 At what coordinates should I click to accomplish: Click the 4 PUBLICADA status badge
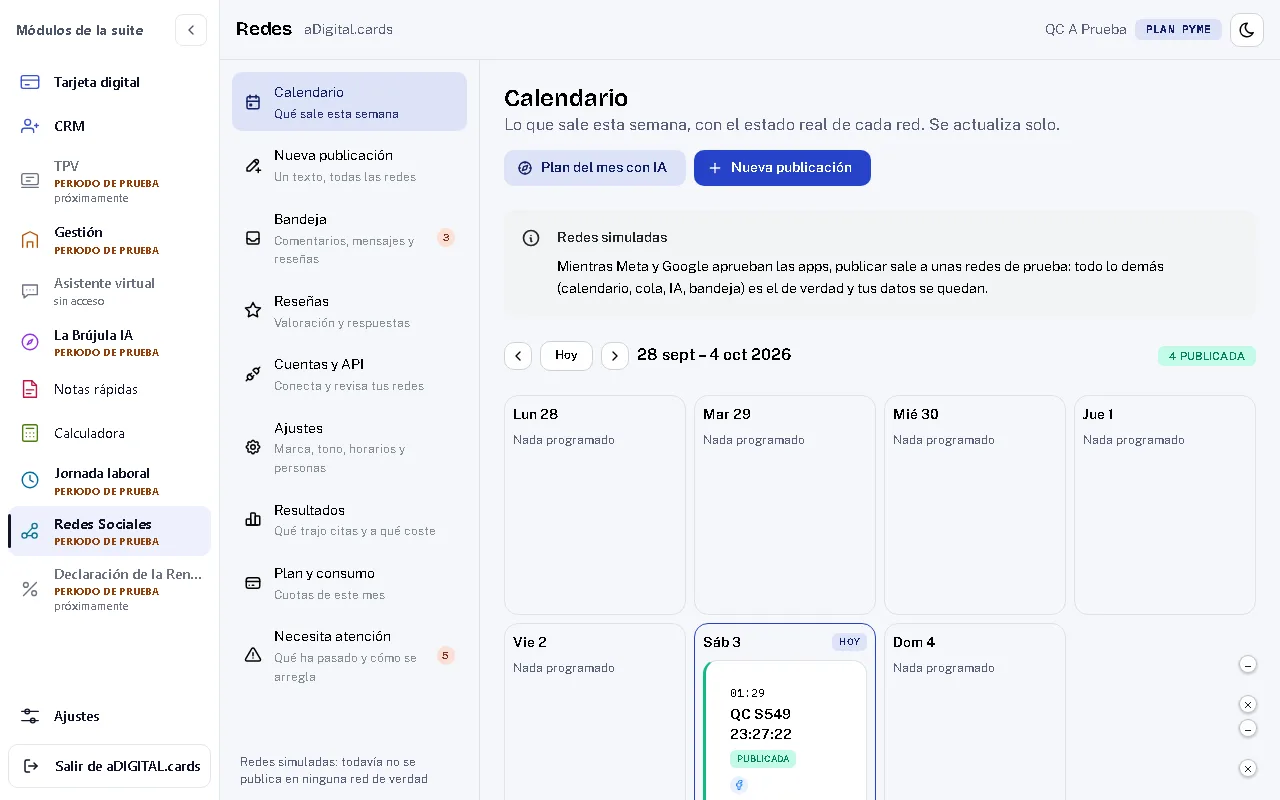pos(1207,356)
